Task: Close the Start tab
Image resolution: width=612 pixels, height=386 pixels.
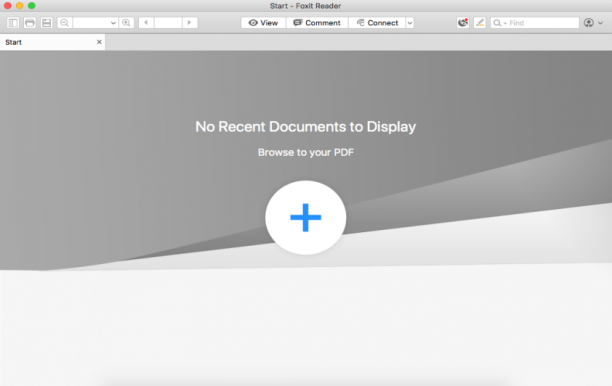Action: 99,42
